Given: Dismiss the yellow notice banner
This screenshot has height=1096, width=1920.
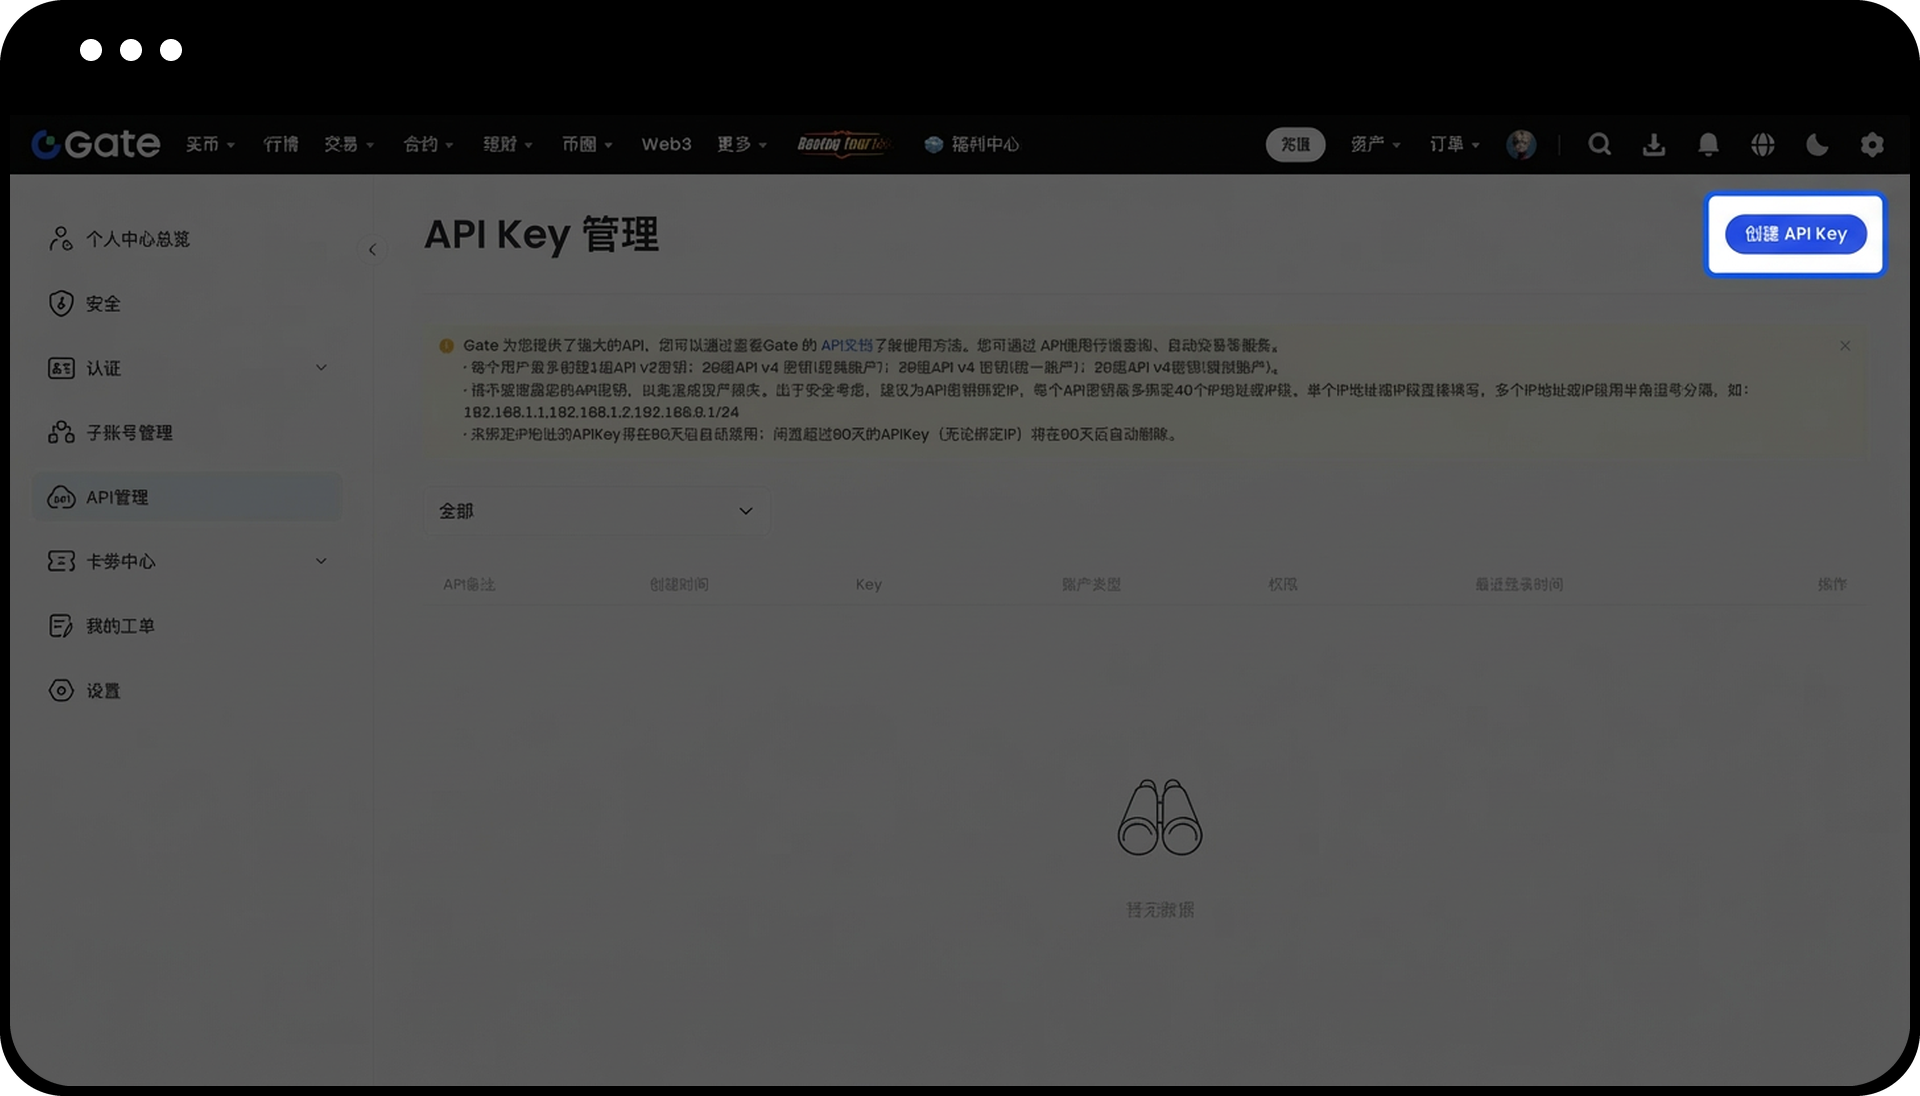Looking at the screenshot, I should click(x=1845, y=346).
